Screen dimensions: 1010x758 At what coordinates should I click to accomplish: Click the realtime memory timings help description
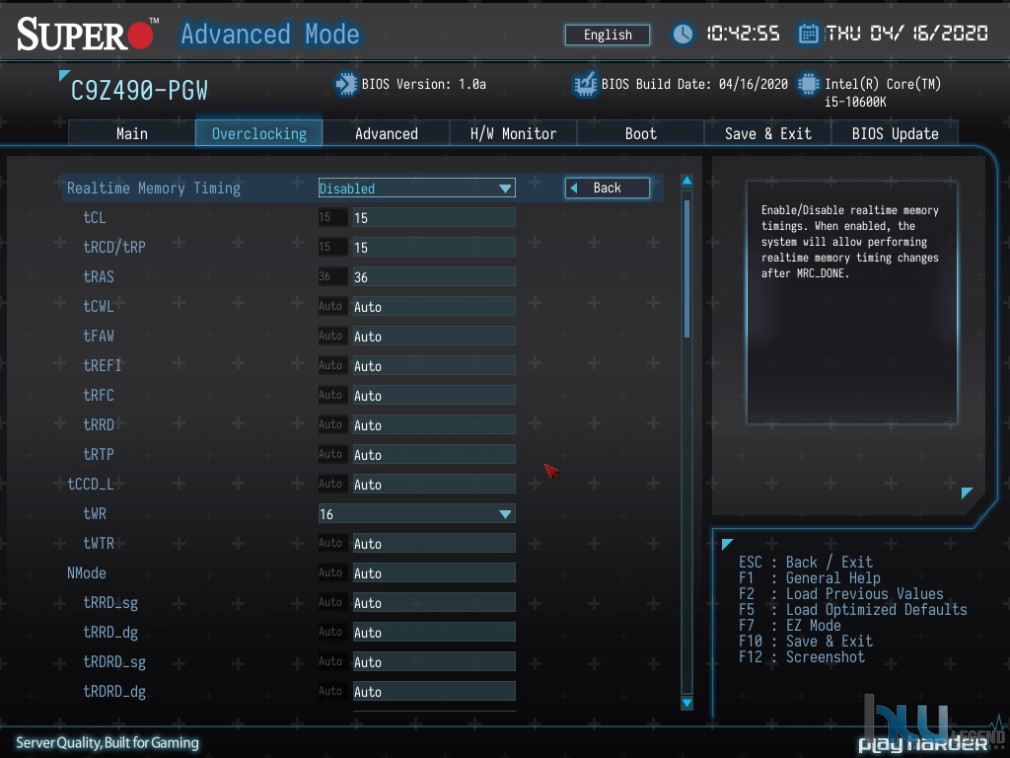(x=850, y=242)
